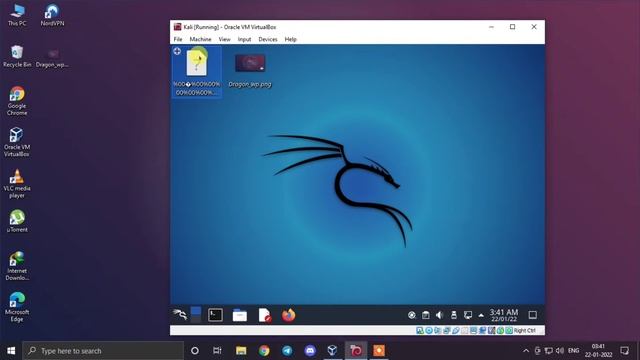Open File Explorer from the Windows taskbar

pyautogui.click(x=241, y=351)
